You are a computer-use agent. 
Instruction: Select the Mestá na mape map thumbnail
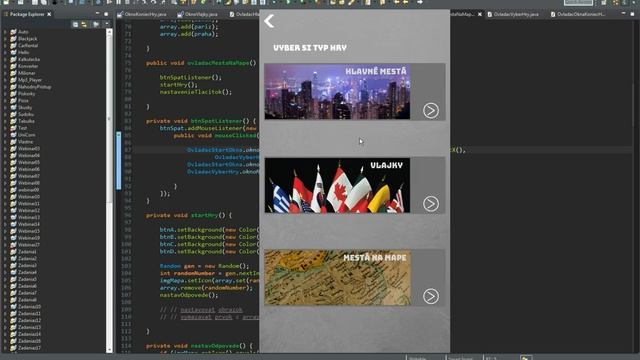(337, 278)
